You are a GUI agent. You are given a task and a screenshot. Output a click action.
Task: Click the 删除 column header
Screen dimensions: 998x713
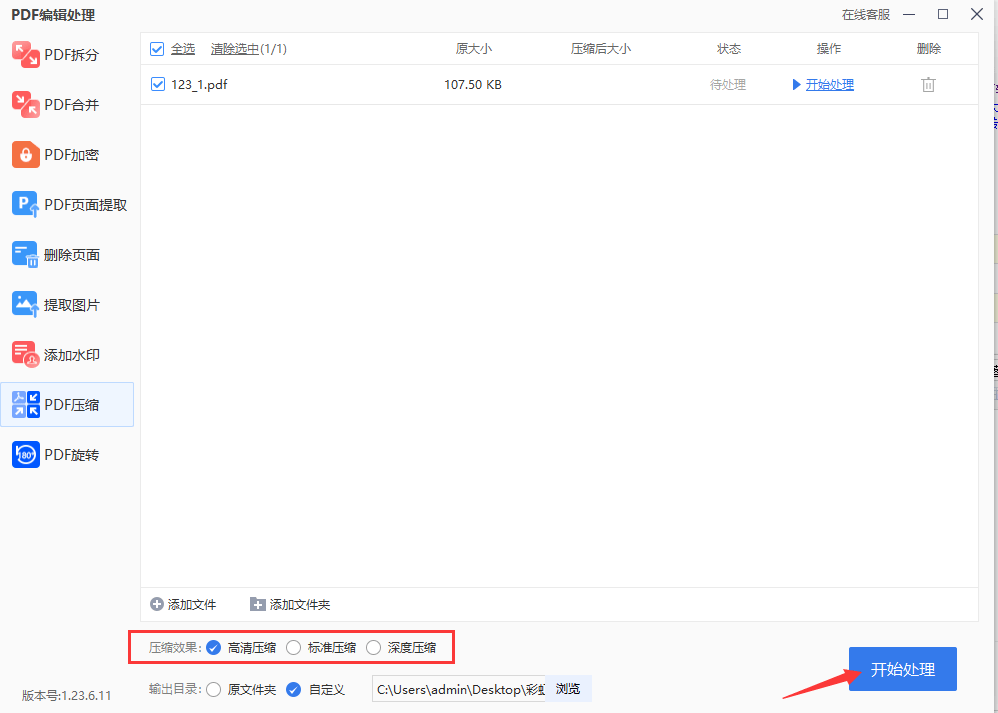click(x=929, y=49)
